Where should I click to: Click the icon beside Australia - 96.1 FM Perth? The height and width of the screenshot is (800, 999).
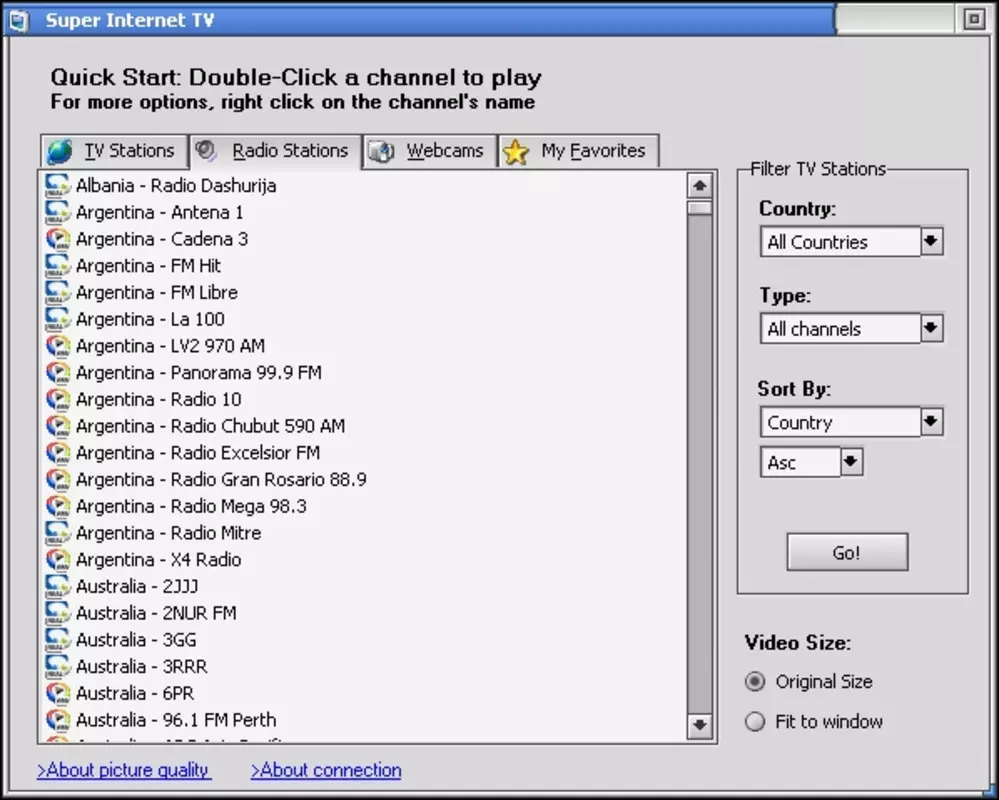(57, 720)
